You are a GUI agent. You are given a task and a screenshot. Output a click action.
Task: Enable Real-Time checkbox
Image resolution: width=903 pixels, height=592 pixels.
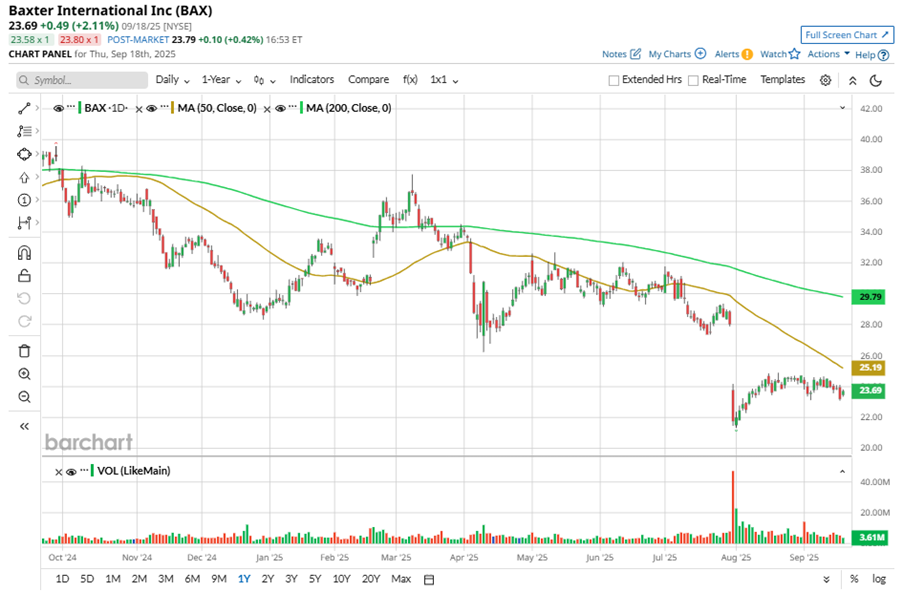693,81
